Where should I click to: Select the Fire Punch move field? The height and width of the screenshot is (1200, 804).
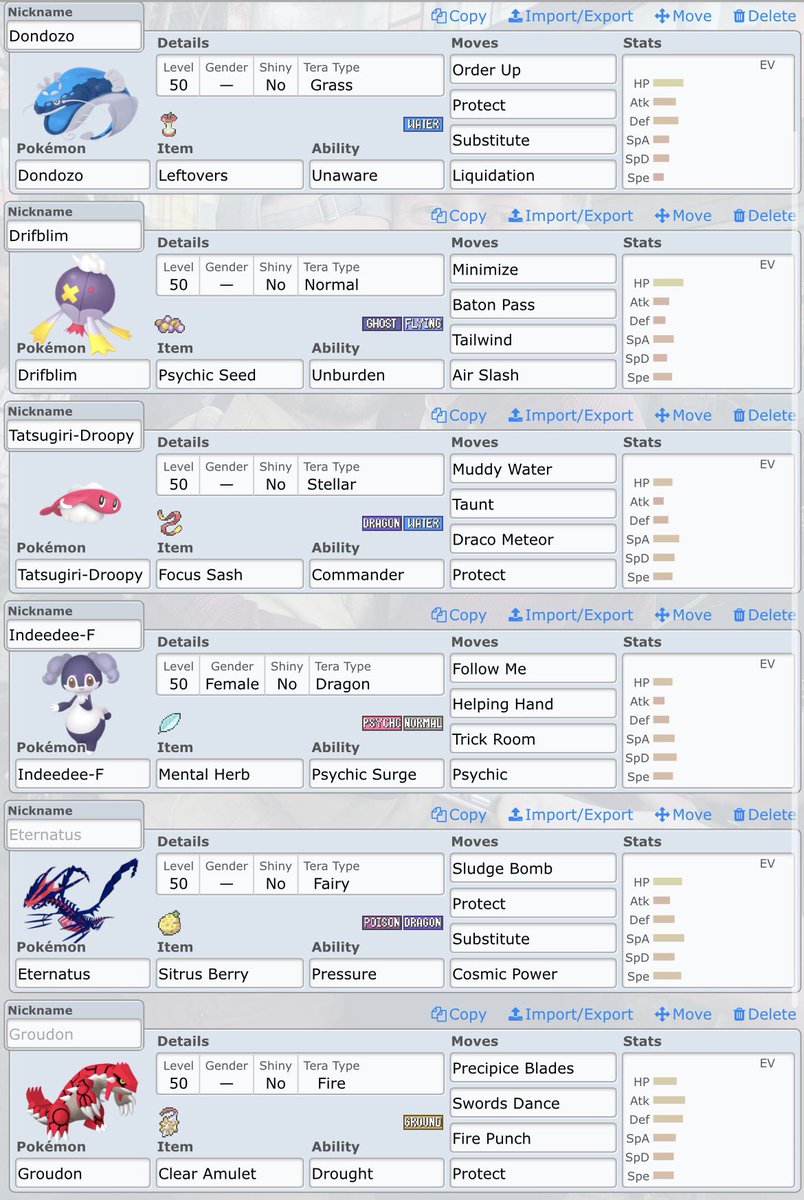[533, 1138]
